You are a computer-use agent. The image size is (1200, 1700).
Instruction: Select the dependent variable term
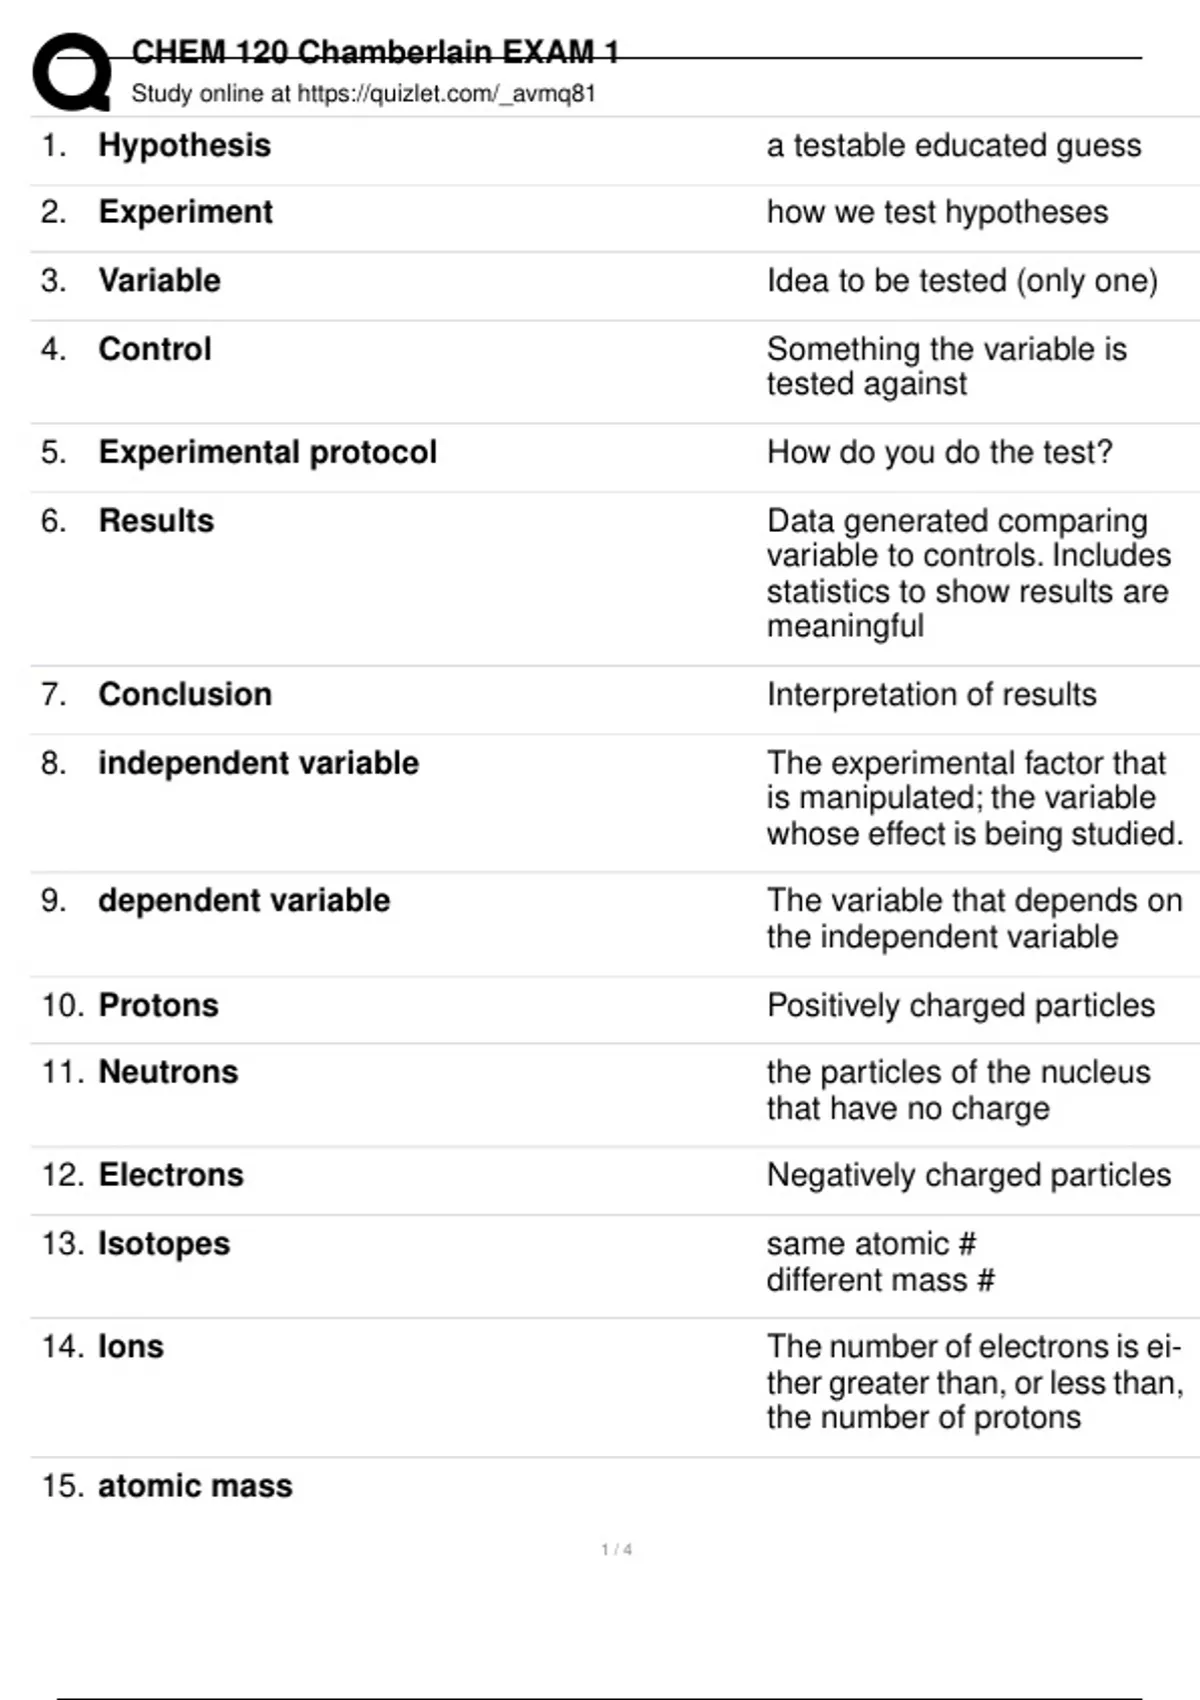click(x=244, y=901)
